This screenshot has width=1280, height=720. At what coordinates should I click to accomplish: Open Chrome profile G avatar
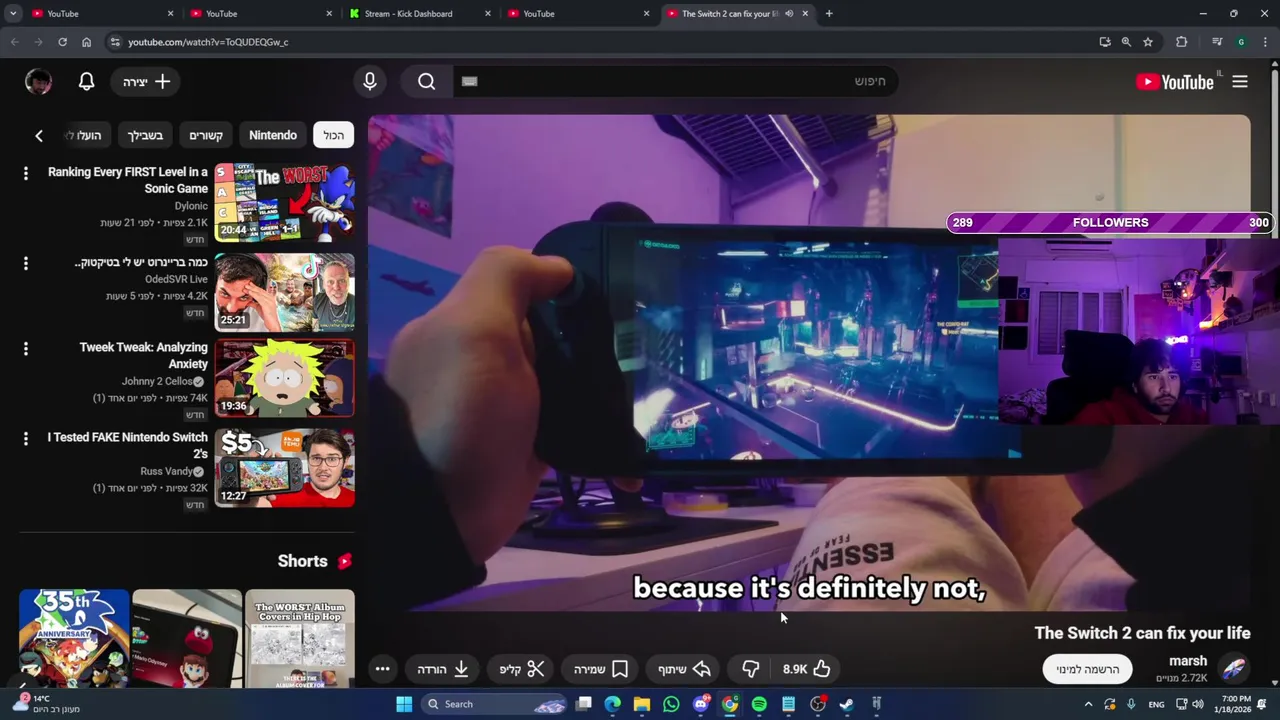1241,42
